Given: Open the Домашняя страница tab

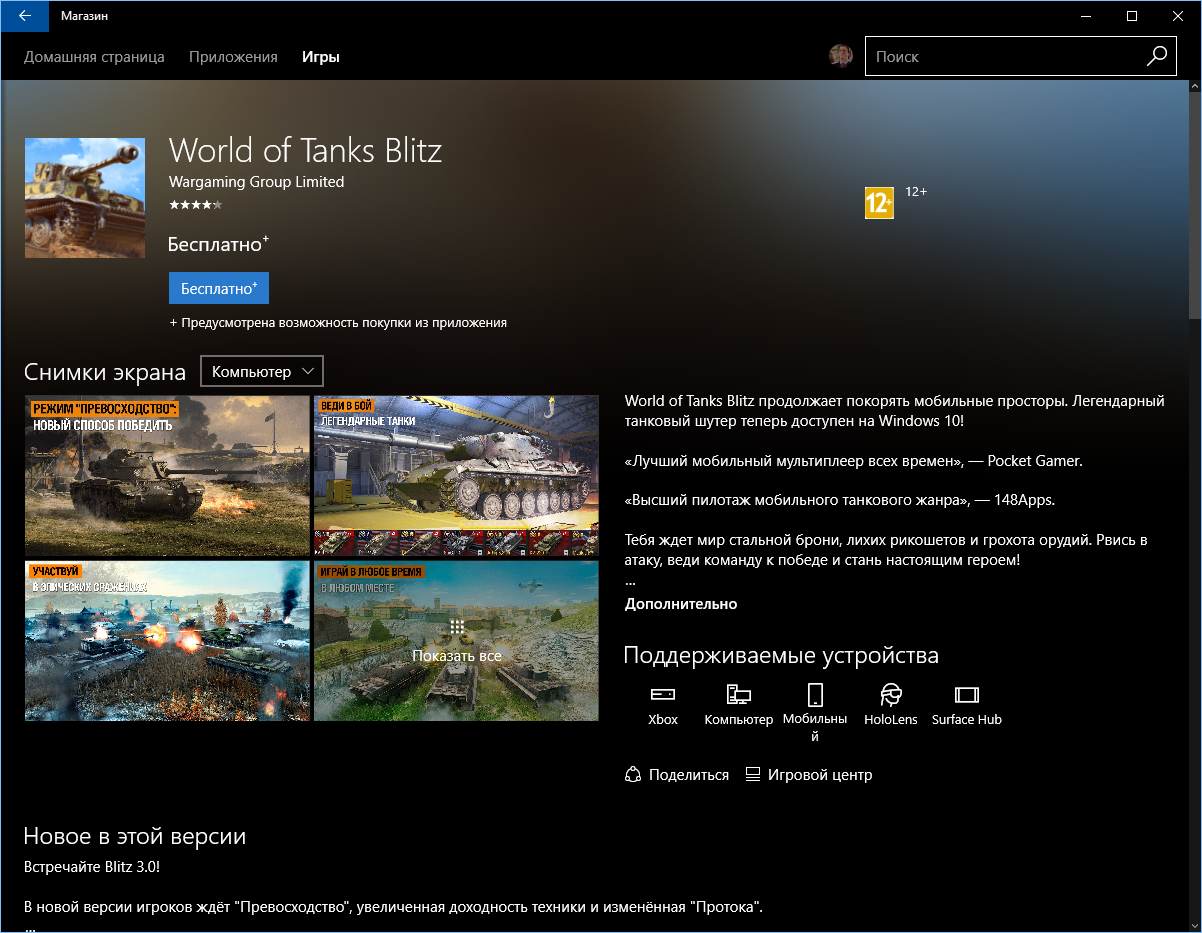Looking at the screenshot, I should (94, 57).
